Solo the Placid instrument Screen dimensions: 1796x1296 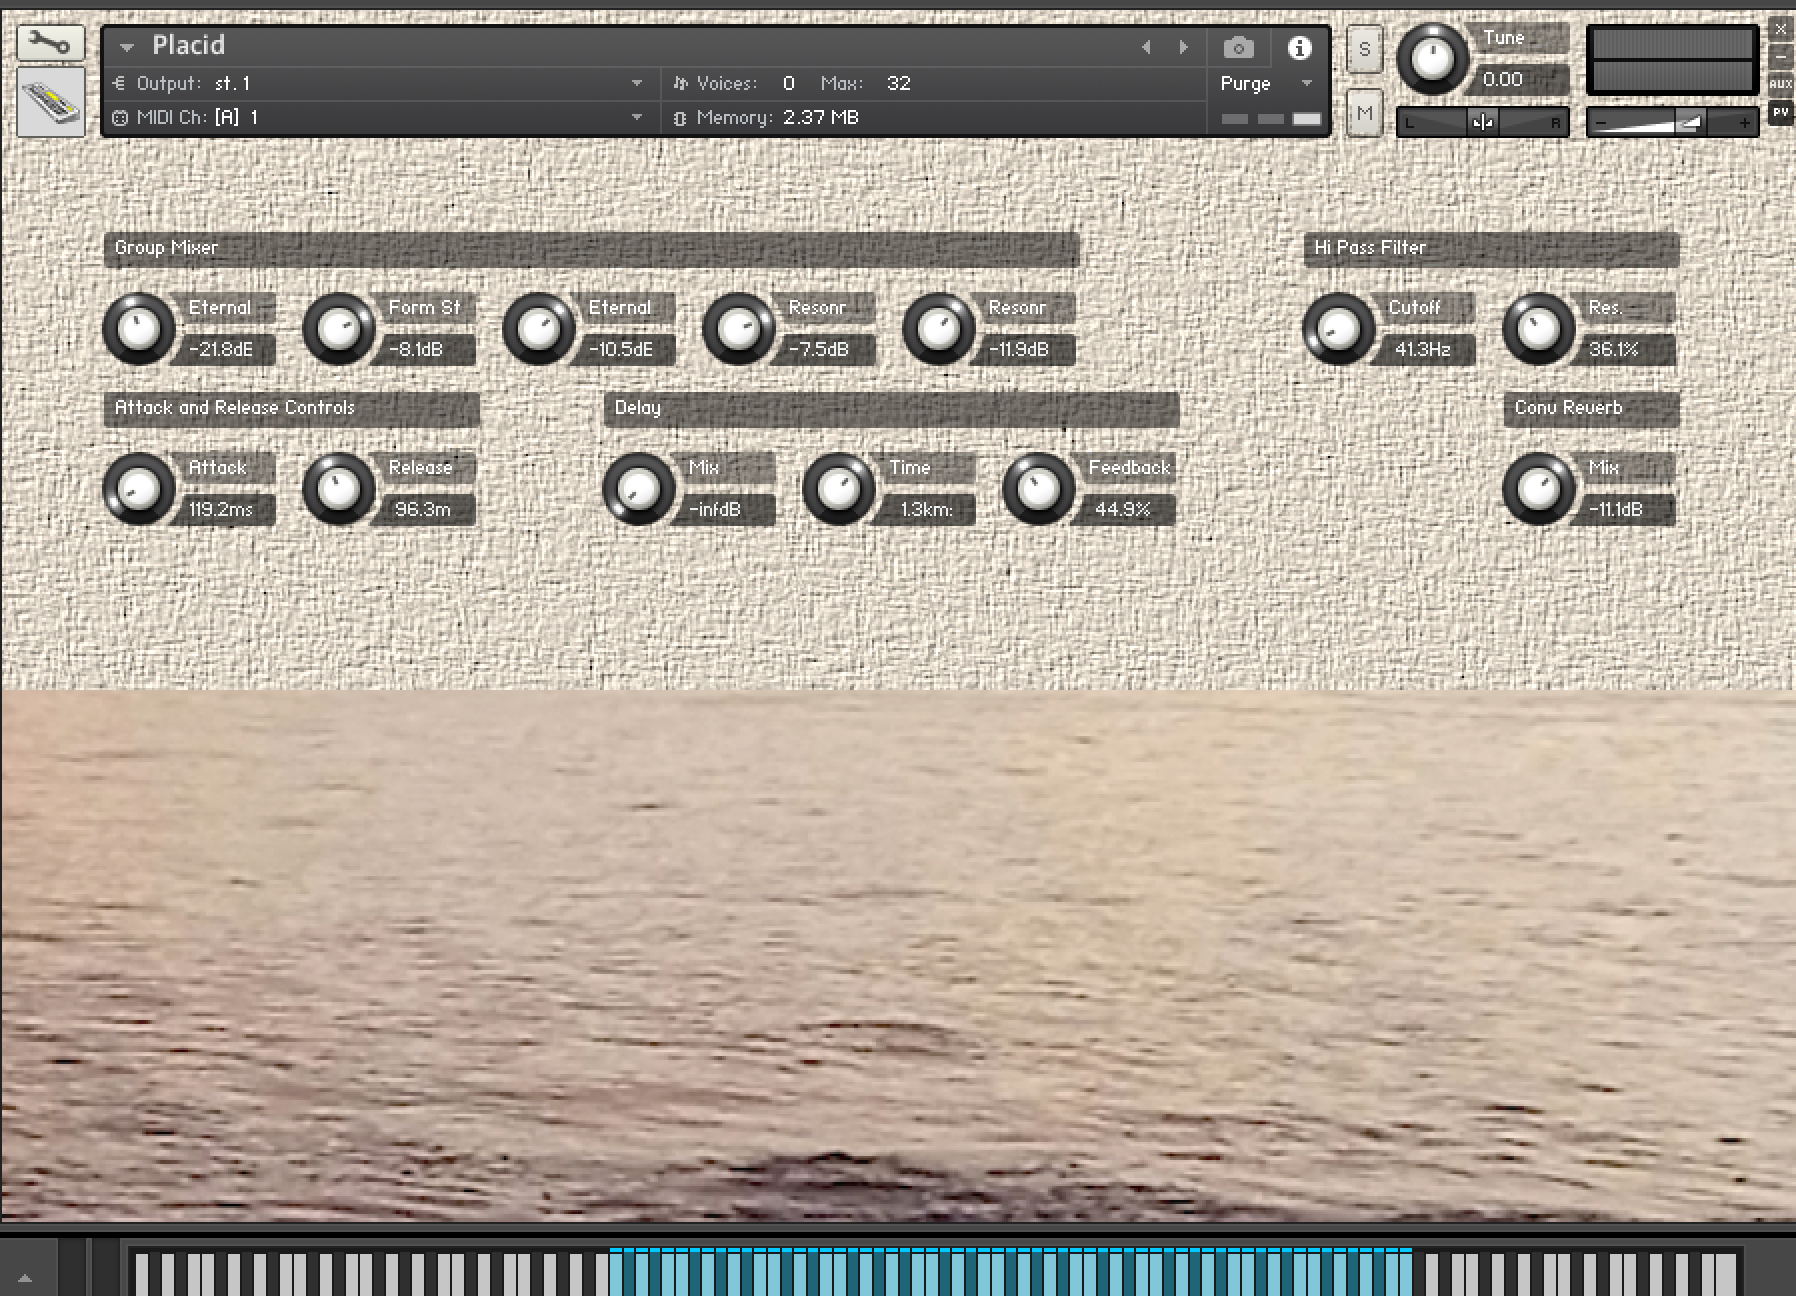[x=1365, y=49]
